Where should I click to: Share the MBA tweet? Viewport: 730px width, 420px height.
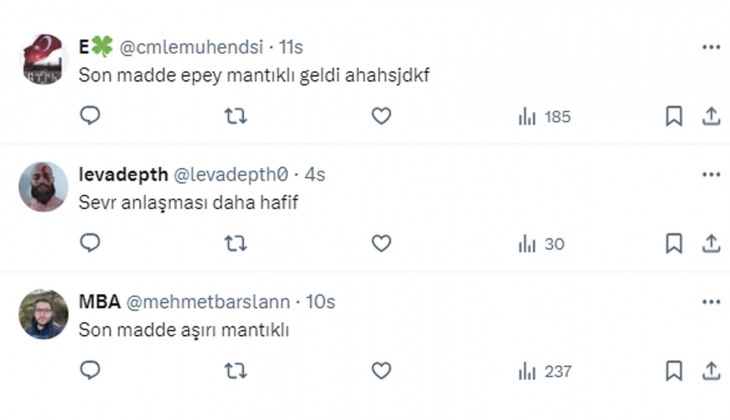[x=711, y=371]
